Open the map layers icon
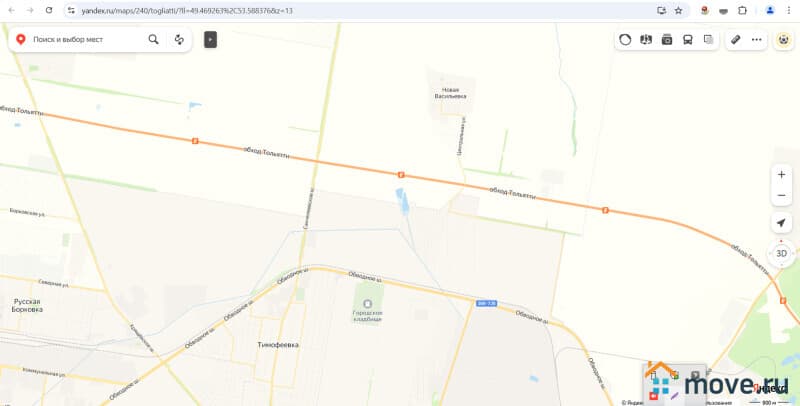Image resolution: width=800 pixels, height=406 pixels. 709,40
